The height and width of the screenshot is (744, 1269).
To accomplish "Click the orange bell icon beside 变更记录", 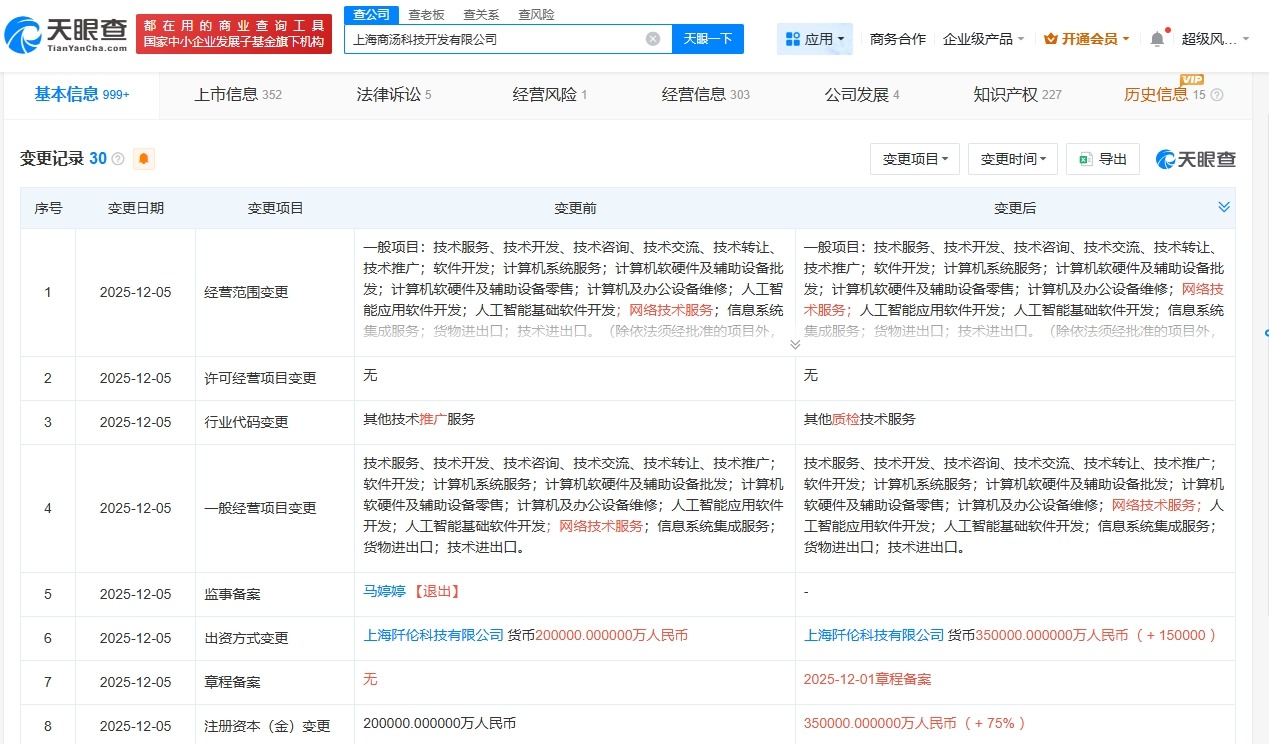I will [143, 158].
